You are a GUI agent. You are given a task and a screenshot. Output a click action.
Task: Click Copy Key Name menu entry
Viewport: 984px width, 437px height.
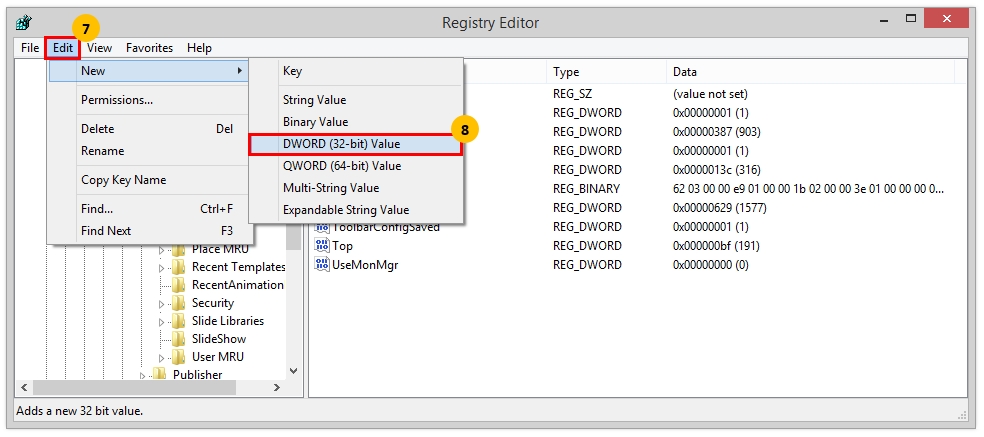(x=124, y=180)
